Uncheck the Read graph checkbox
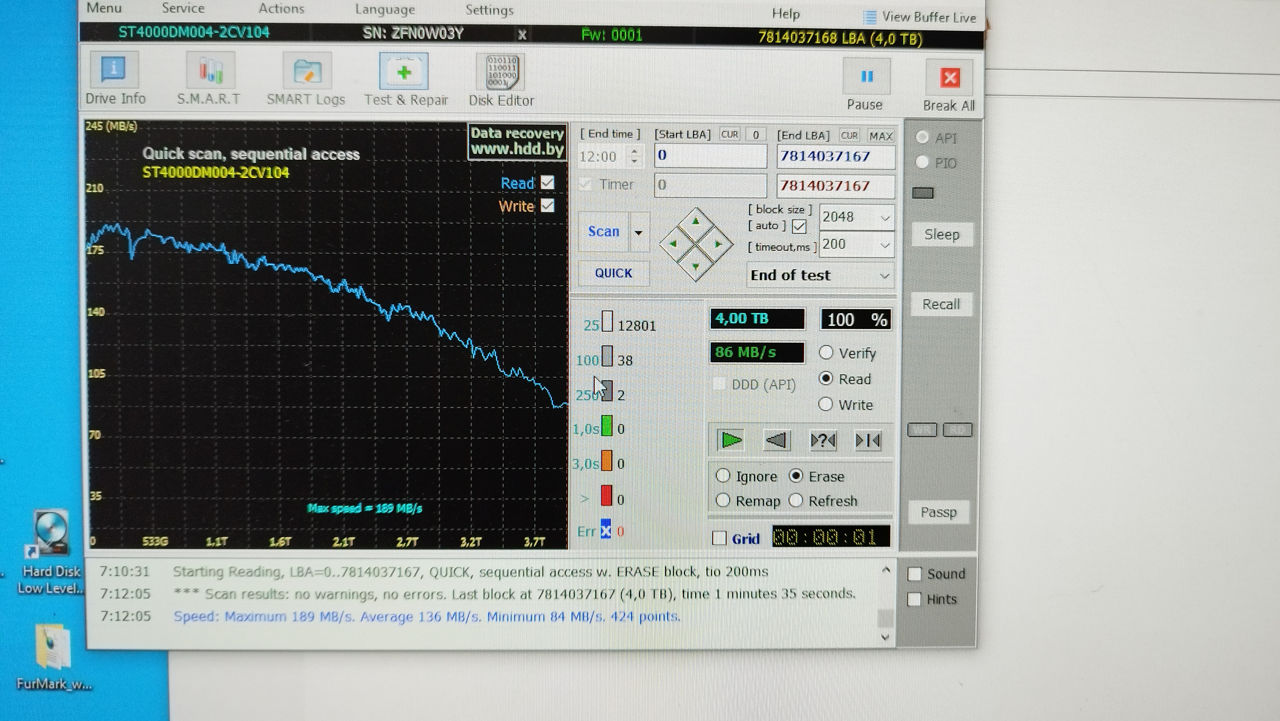Screen dimensions: 1280x721 (x=547, y=183)
